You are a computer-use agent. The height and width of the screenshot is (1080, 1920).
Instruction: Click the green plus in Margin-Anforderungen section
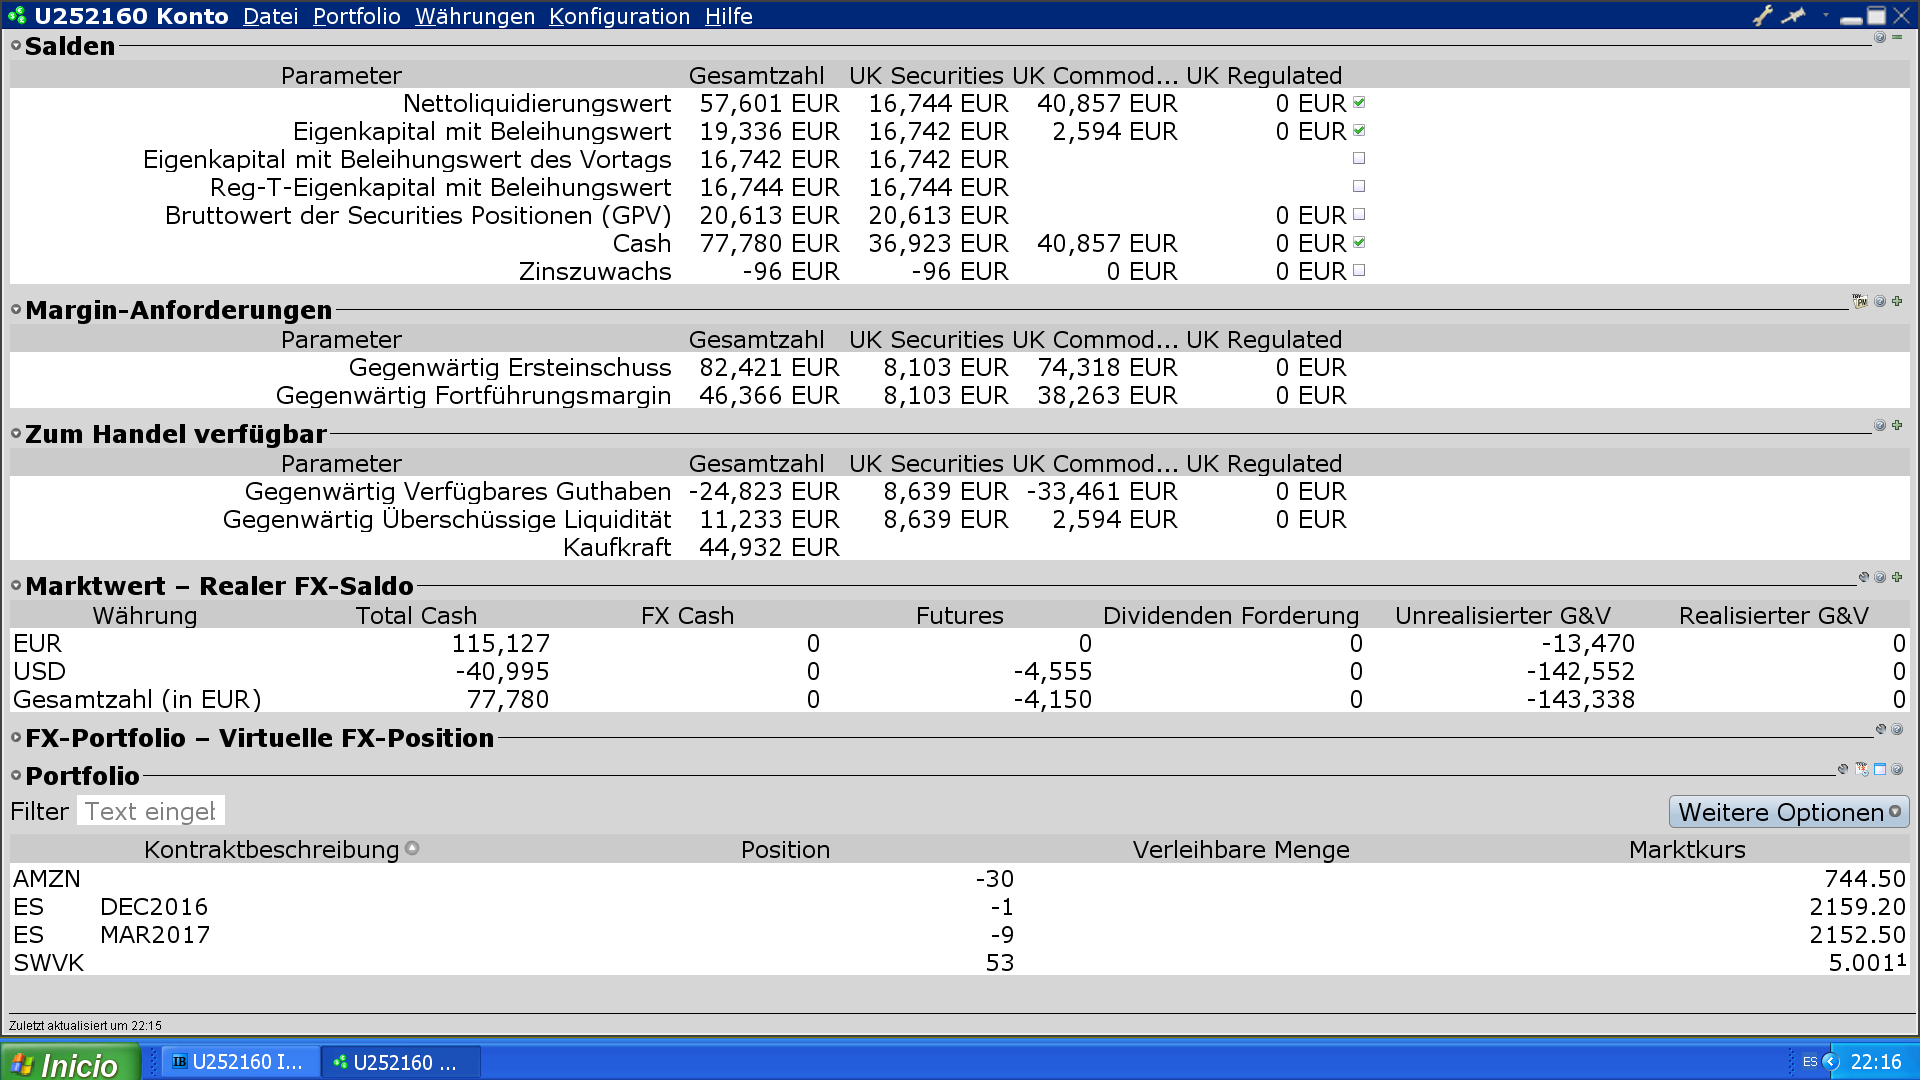tap(1897, 301)
